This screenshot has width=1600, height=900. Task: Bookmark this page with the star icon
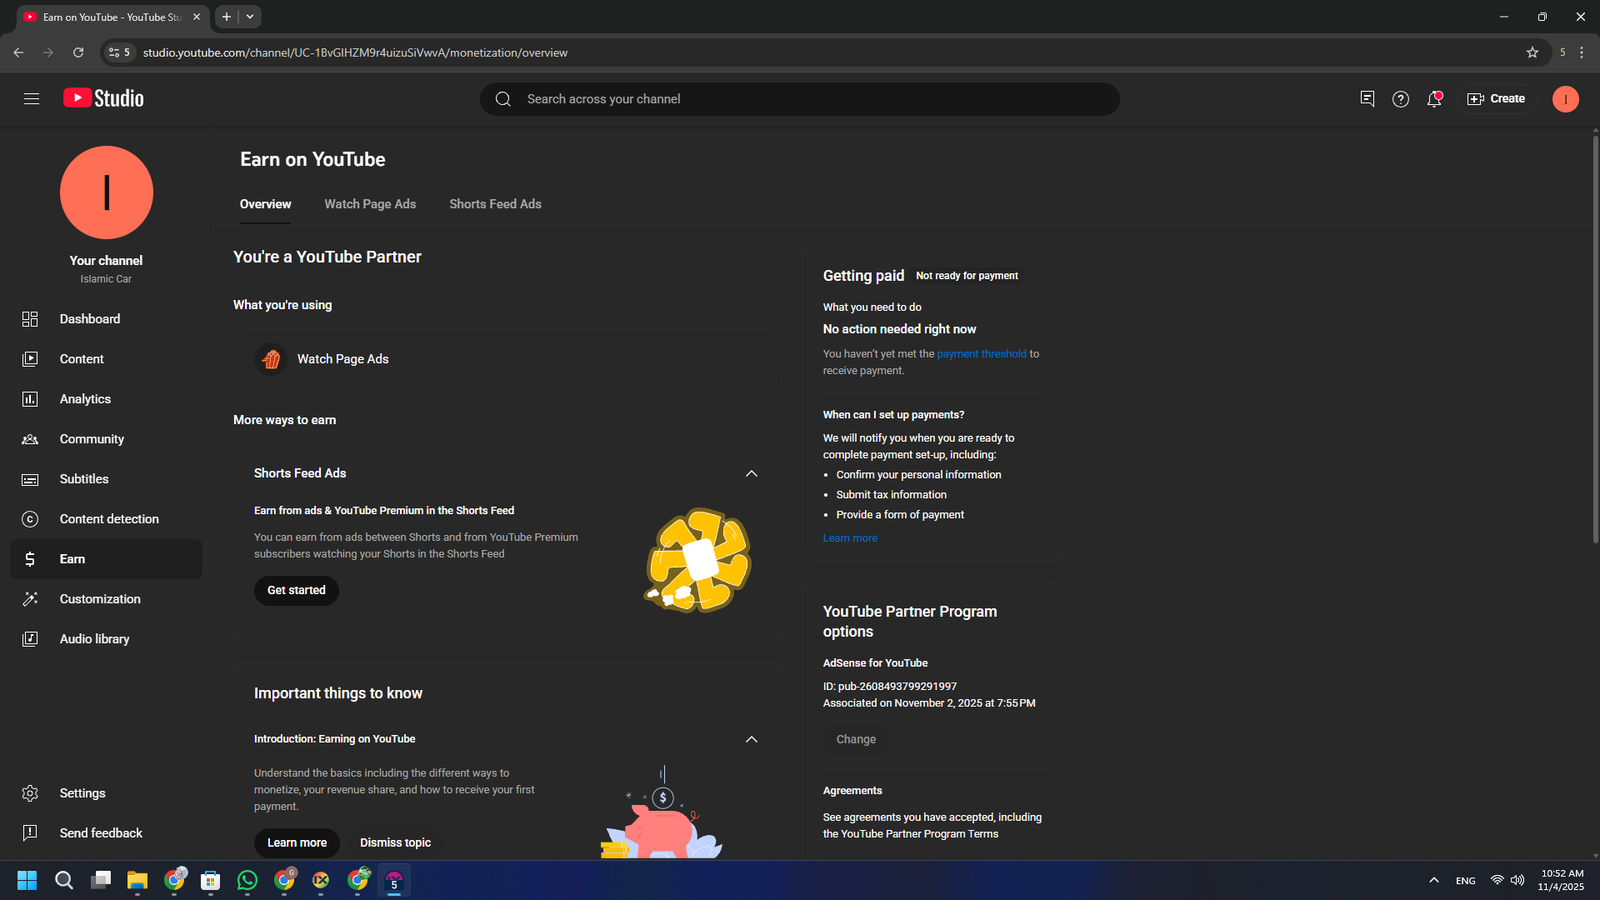[1532, 52]
